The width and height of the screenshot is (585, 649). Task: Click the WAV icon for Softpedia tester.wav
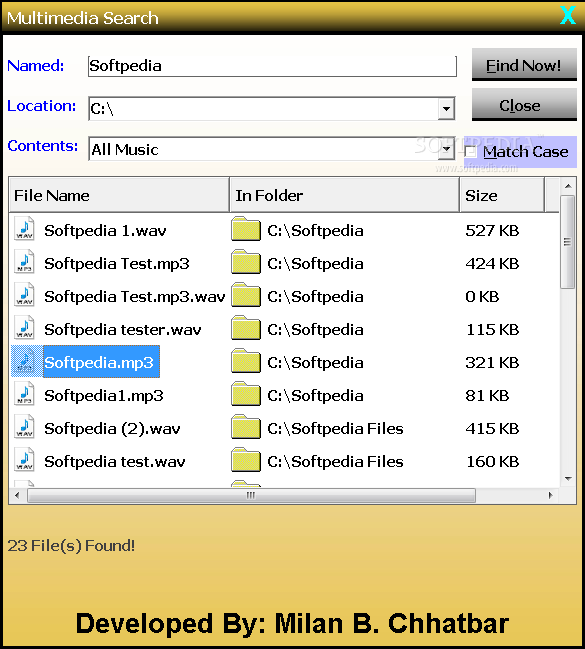(24, 328)
